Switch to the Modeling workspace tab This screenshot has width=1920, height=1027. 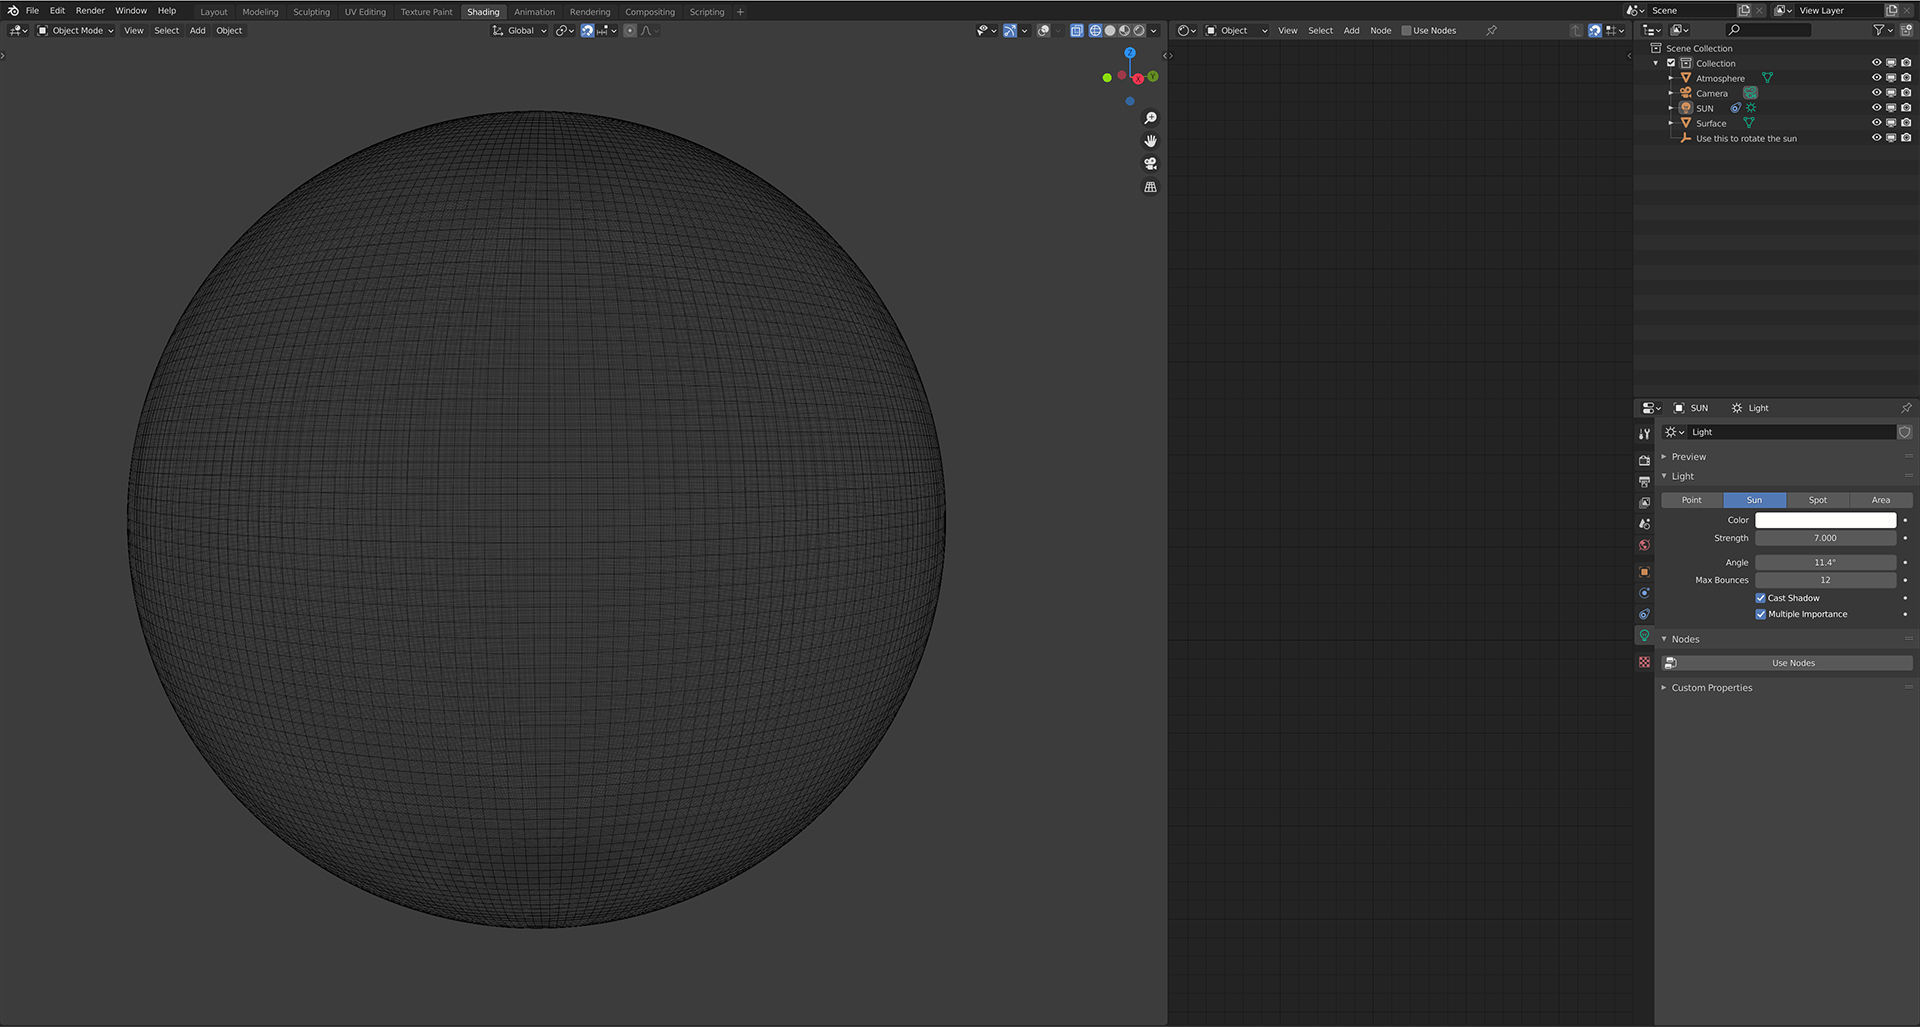260,12
